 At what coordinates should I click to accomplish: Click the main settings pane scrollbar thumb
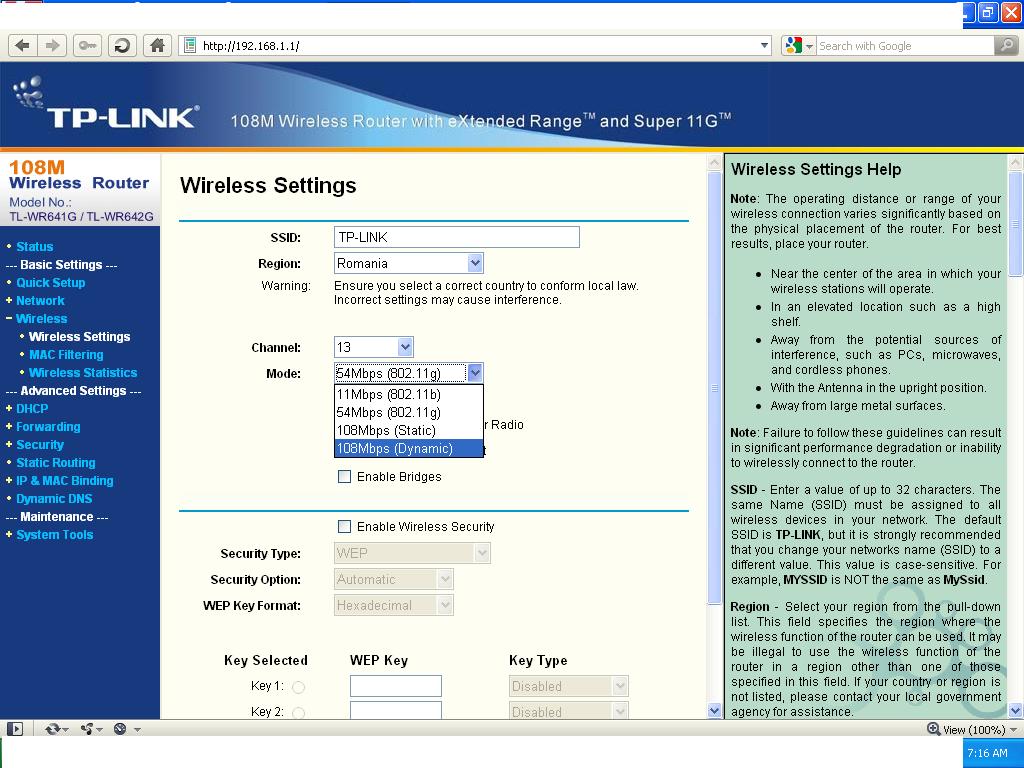click(714, 388)
